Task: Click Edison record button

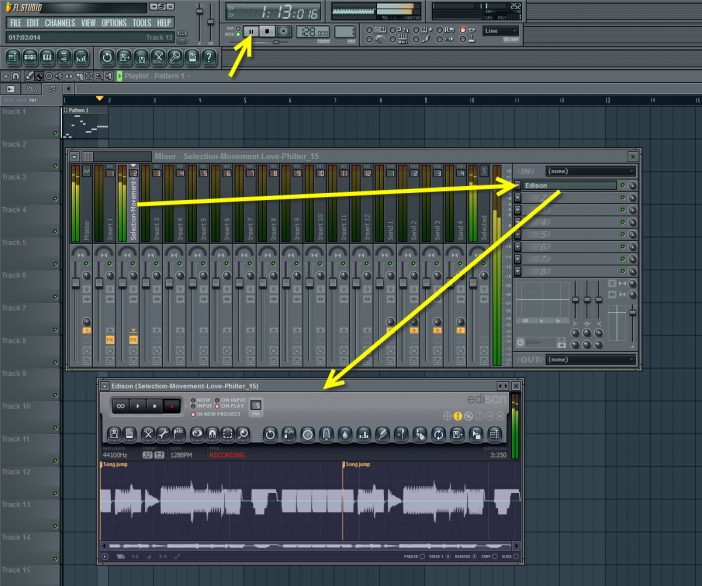Action: (171, 406)
